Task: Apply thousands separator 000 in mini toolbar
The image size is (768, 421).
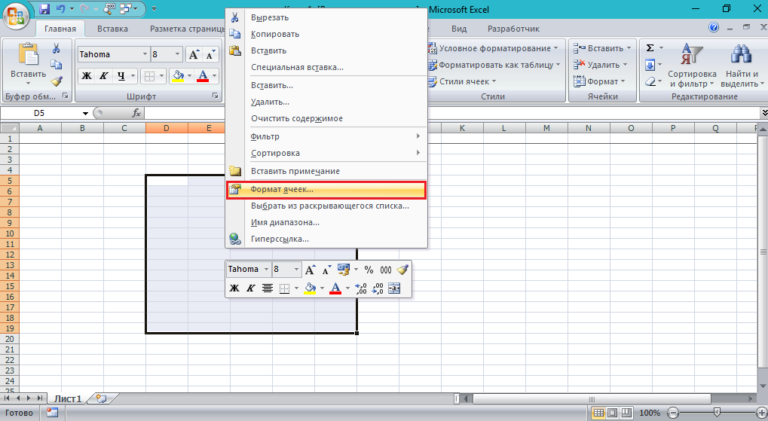Action: 386,270
